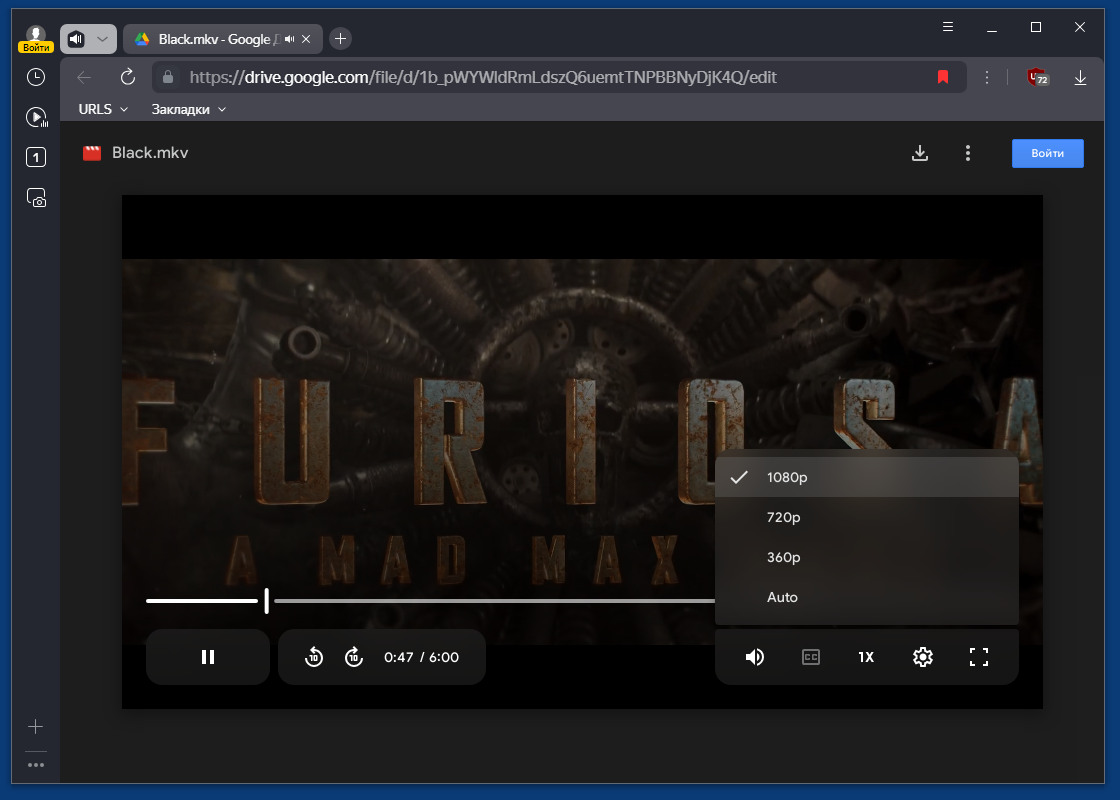This screenshot has height=800, width=1120.
Task: Open the browser hamburger menu
Action: tap(948, 27)
